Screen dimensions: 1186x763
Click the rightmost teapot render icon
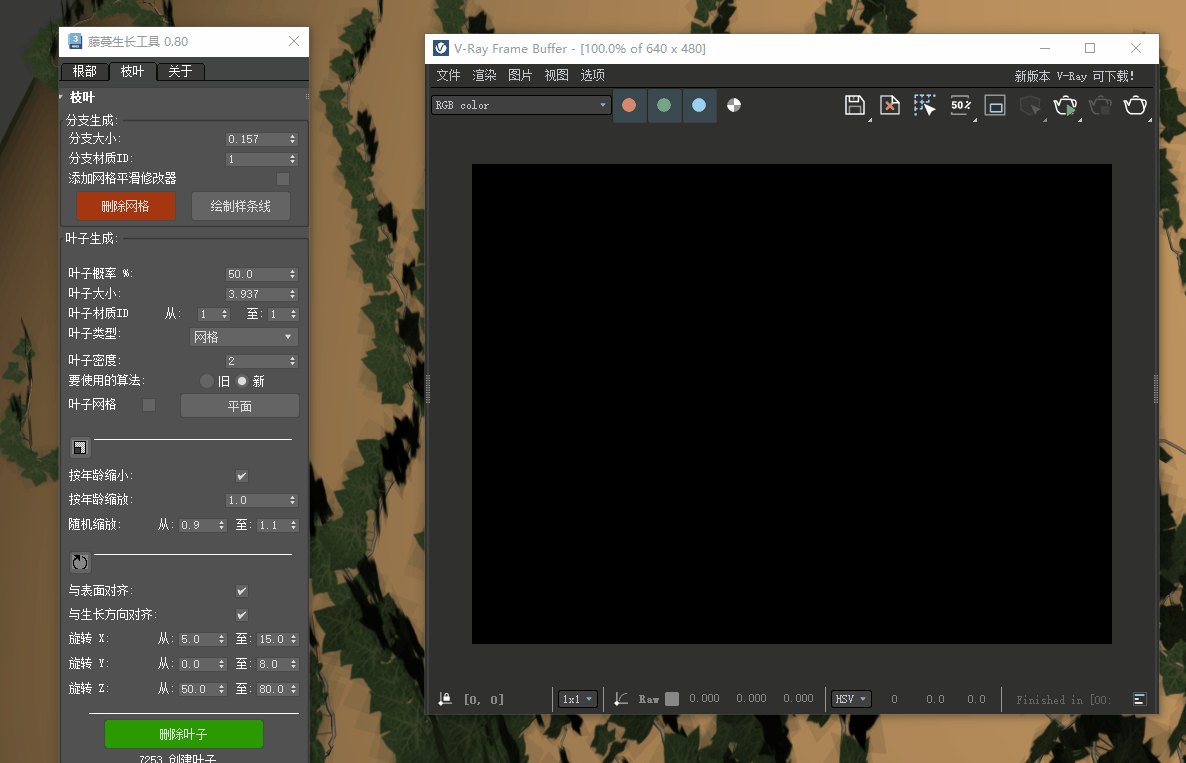[1135, 105]
